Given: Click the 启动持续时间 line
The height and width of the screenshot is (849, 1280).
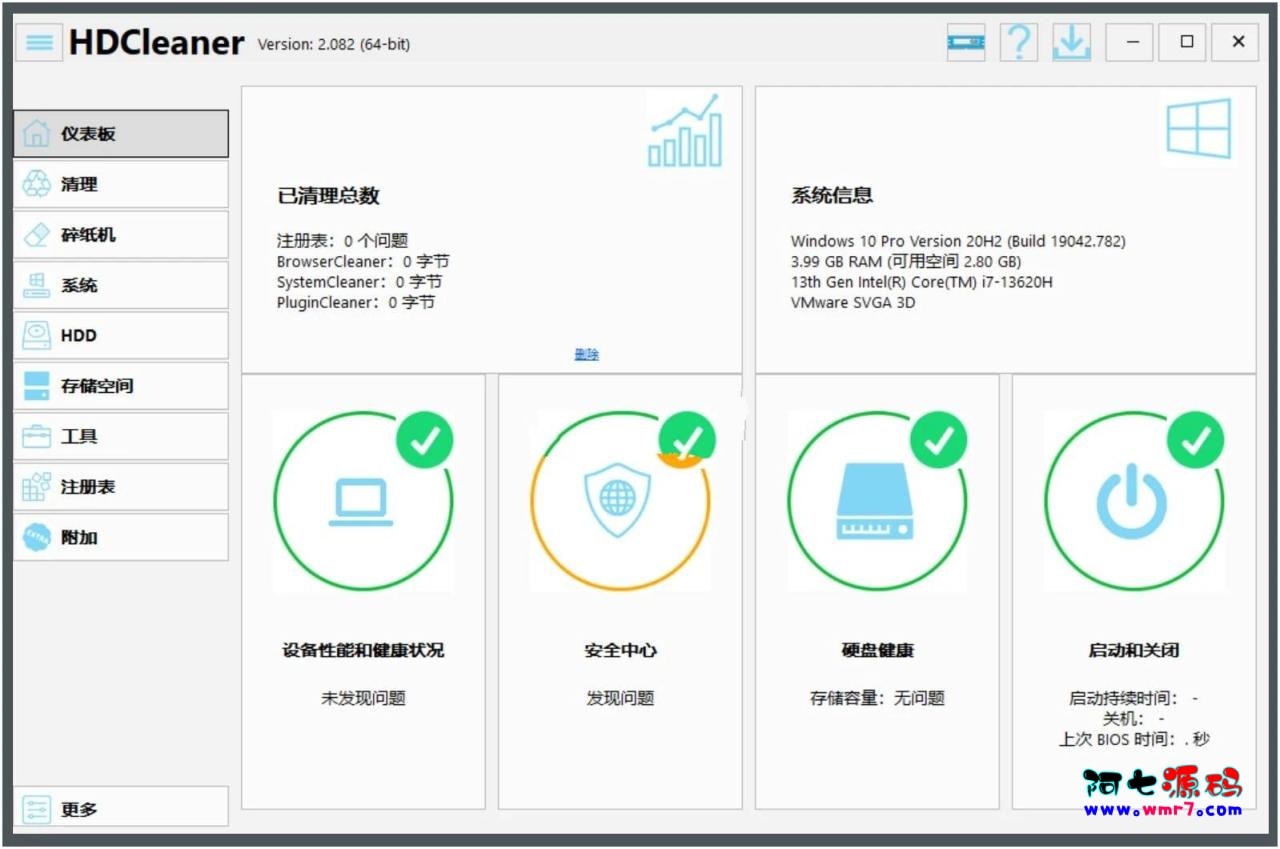Looking at the screenshot, I should click(1134, 698).
